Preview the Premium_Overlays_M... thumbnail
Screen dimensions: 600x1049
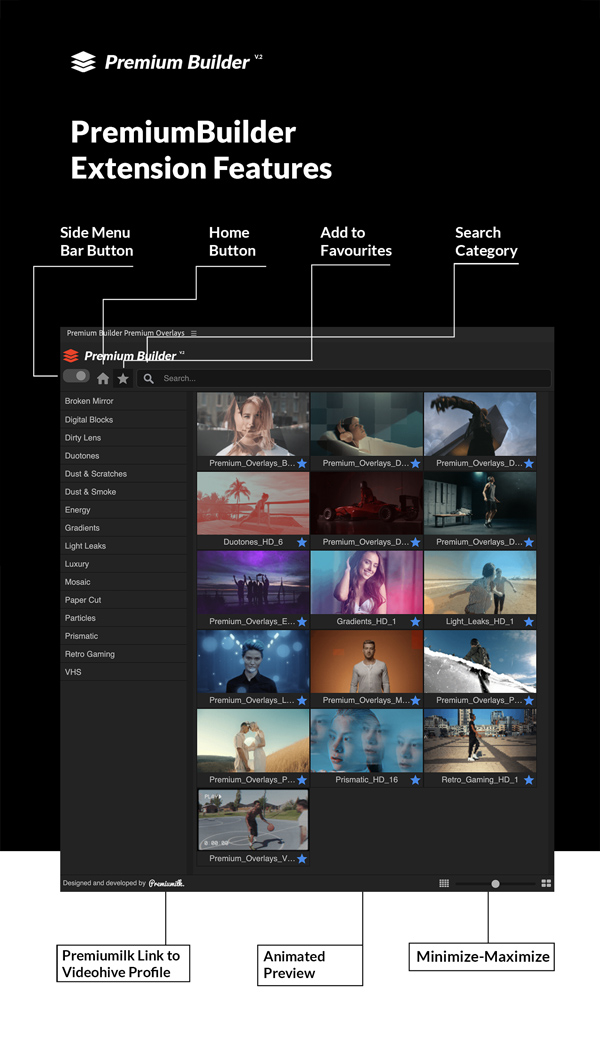click(x=367, y=662)
